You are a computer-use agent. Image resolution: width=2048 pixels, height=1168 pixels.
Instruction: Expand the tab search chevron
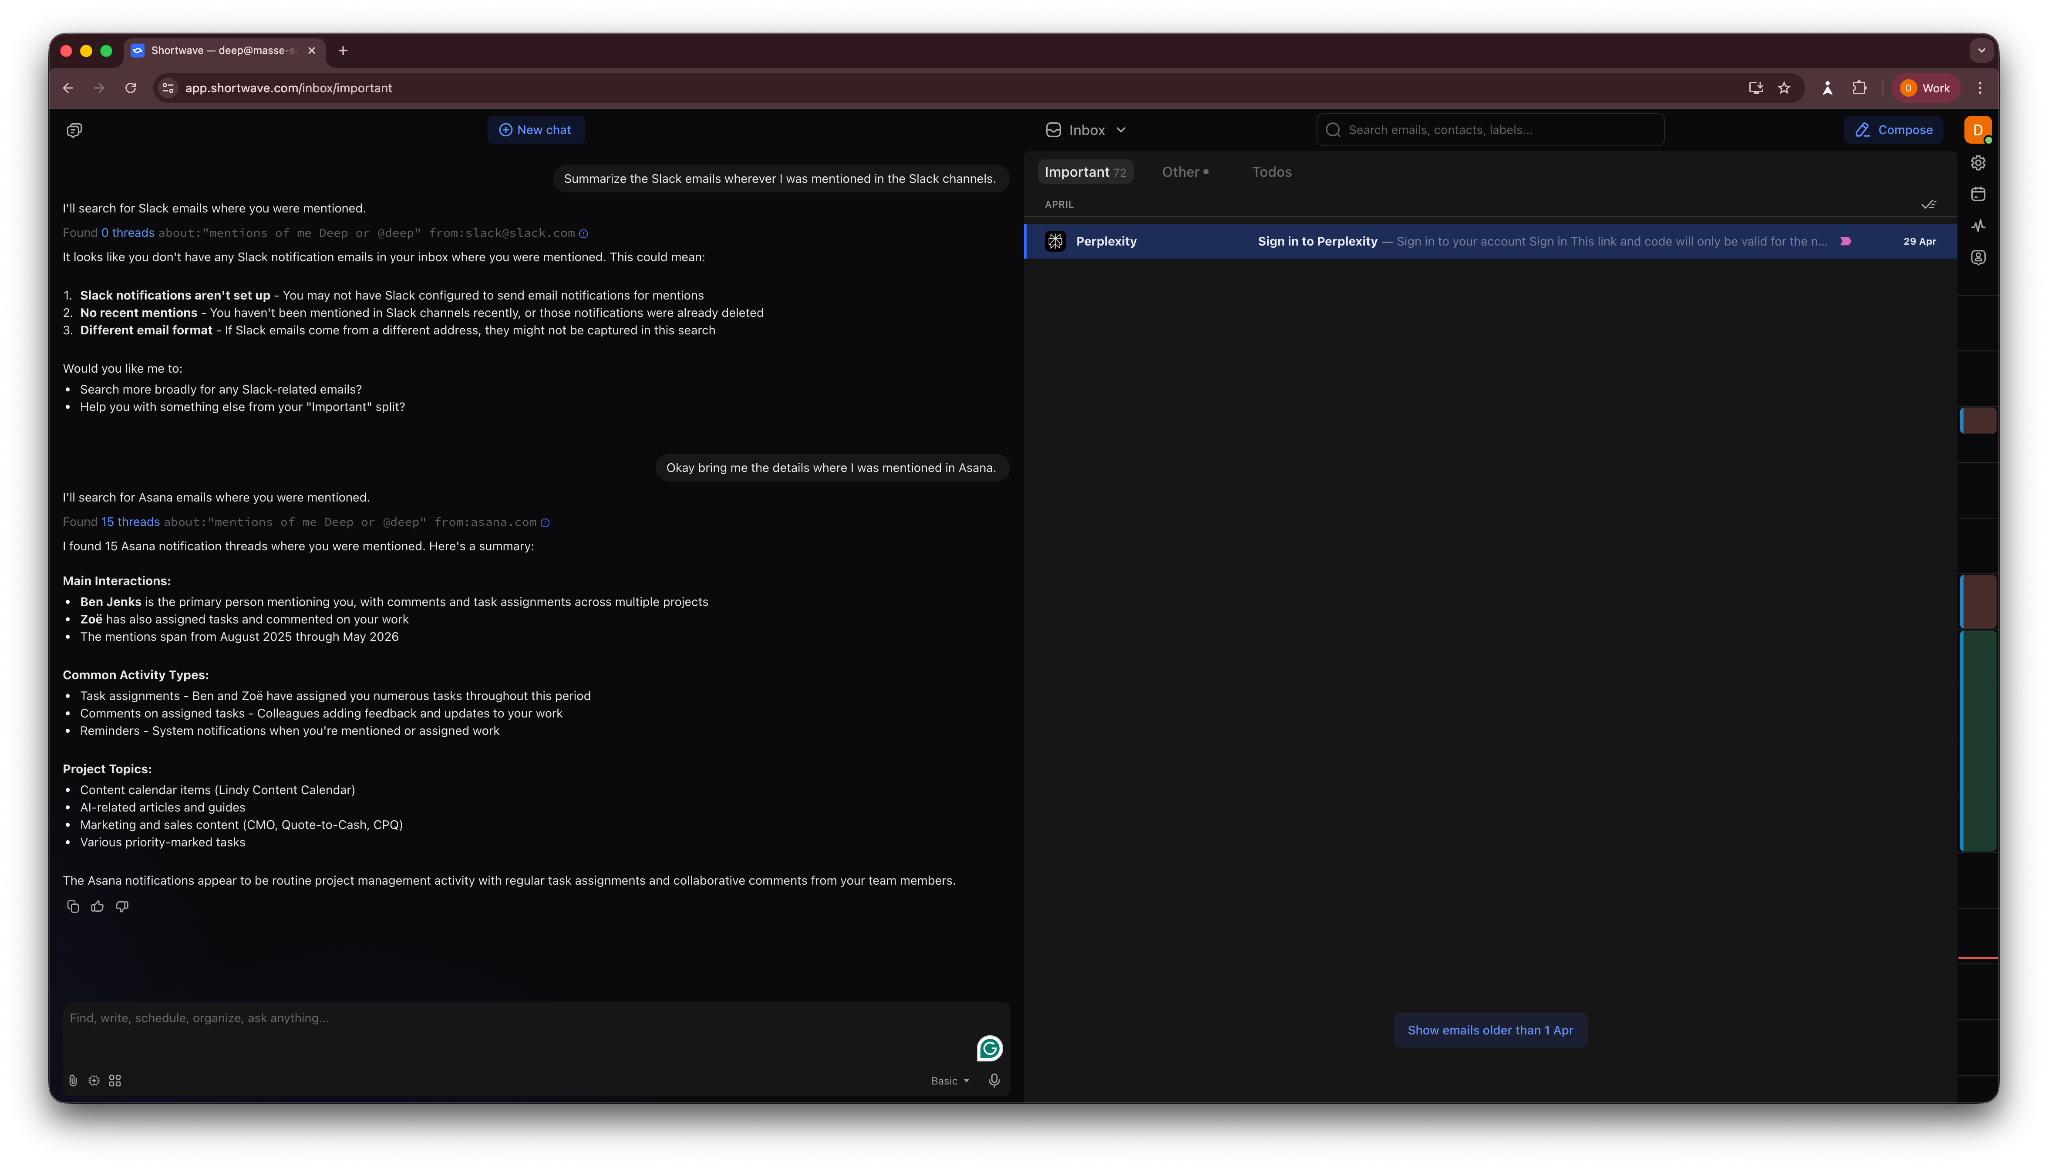click(1981, 50)
